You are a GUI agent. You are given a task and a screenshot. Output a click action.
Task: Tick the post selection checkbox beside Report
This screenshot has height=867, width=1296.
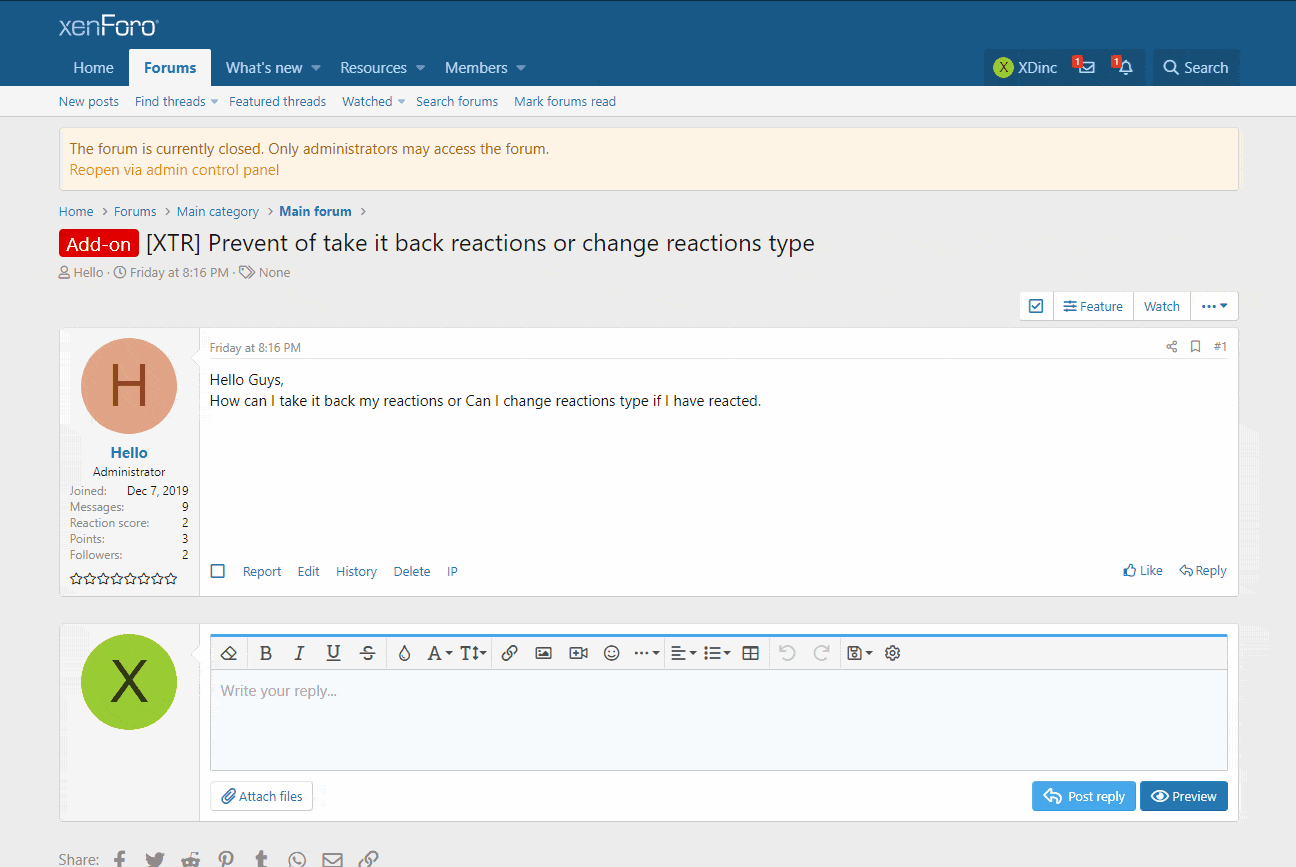[218, 571]
